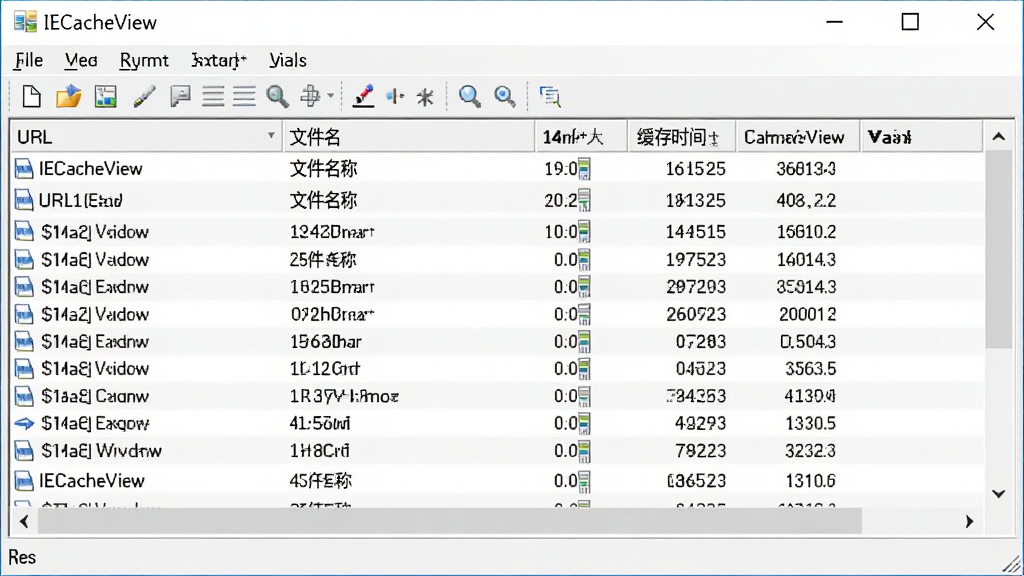Screen dimensions: 1024x576
Task: Select the first row named IECacheView
Action: pos(90,168)
